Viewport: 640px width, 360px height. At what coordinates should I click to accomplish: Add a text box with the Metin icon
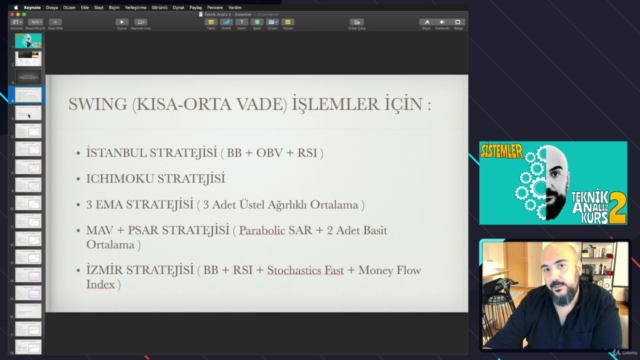pyautogui.click(x=242, y=22)
